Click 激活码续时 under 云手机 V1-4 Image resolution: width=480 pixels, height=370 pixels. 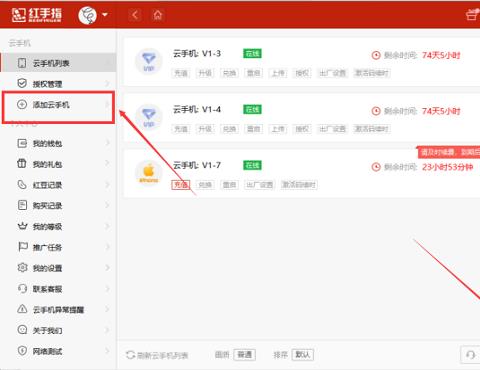[x=372, y=129]
